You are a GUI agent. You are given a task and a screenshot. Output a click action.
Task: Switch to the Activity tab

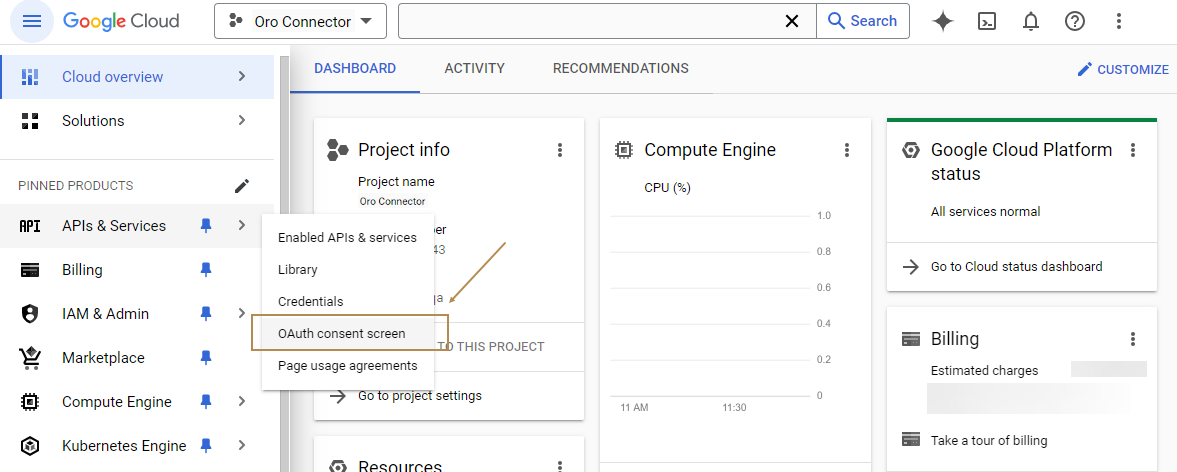point(474,69)
